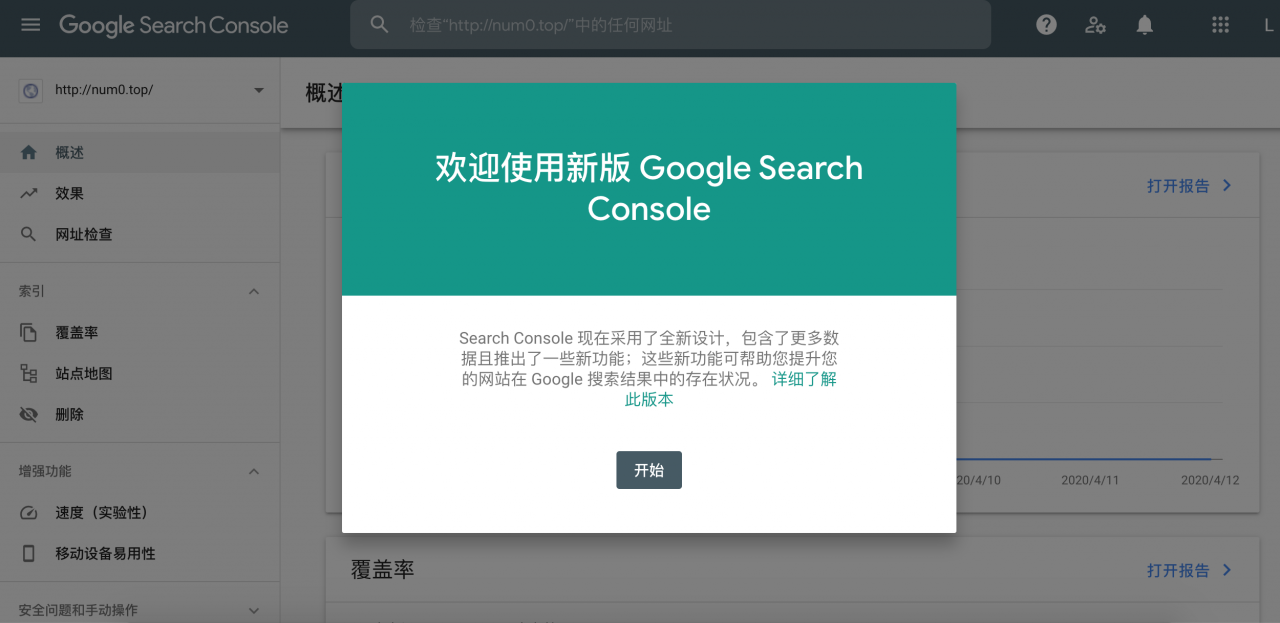Open the help question mark icon
The image size is (1280, 623).
1046,25
